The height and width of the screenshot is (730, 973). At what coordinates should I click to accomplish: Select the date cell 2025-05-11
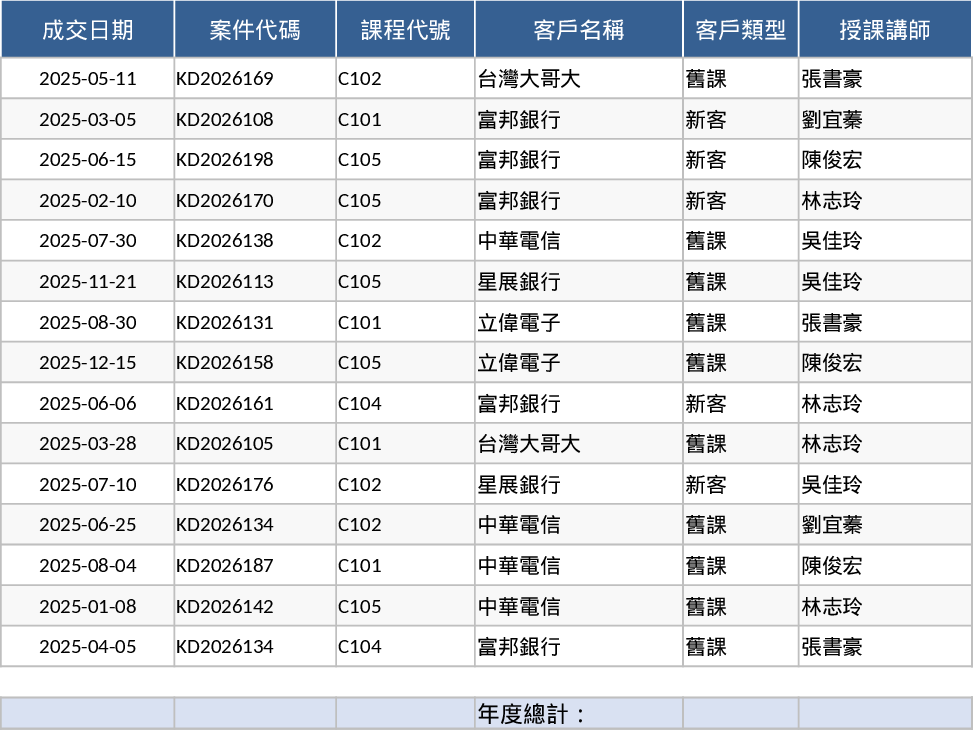(x=87, y=79)
